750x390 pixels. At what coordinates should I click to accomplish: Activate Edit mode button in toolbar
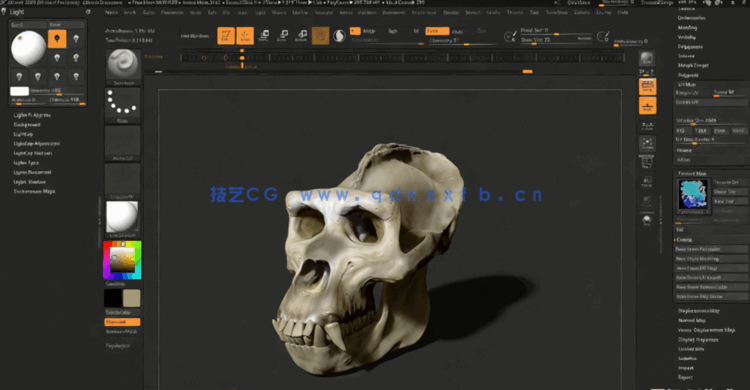[226, 36]
